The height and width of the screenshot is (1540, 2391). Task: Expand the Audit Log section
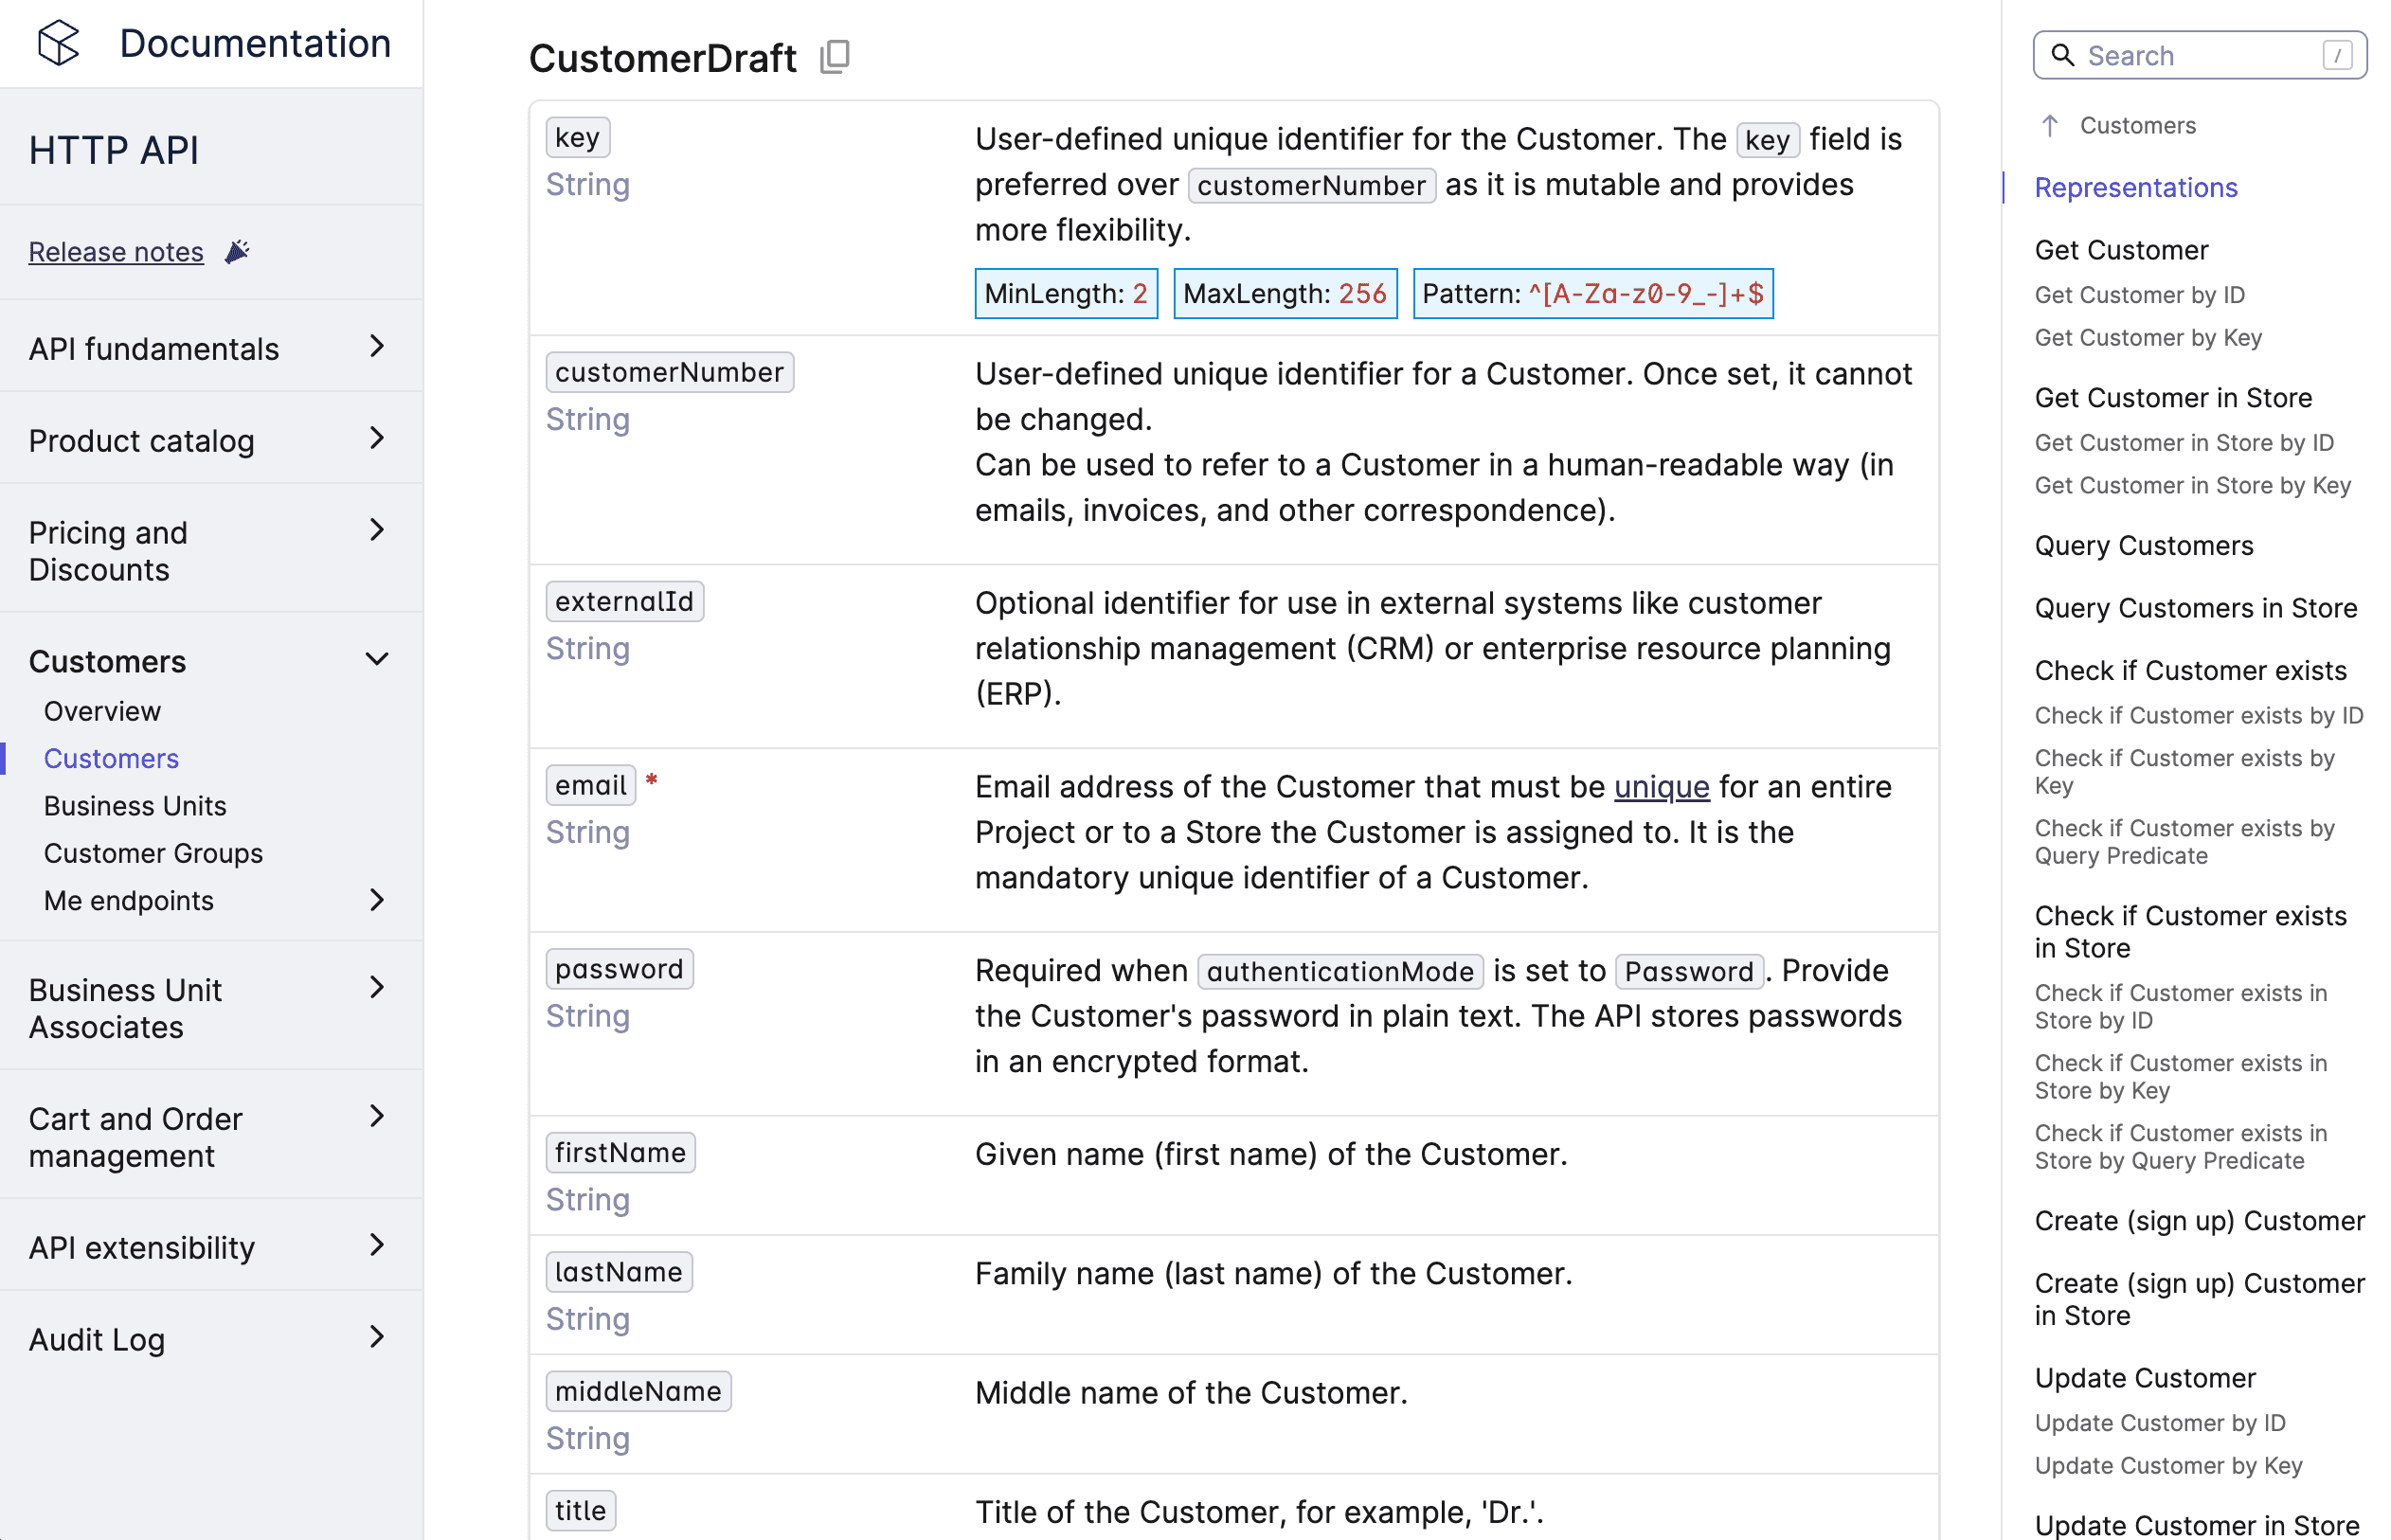click(376, 1338)
